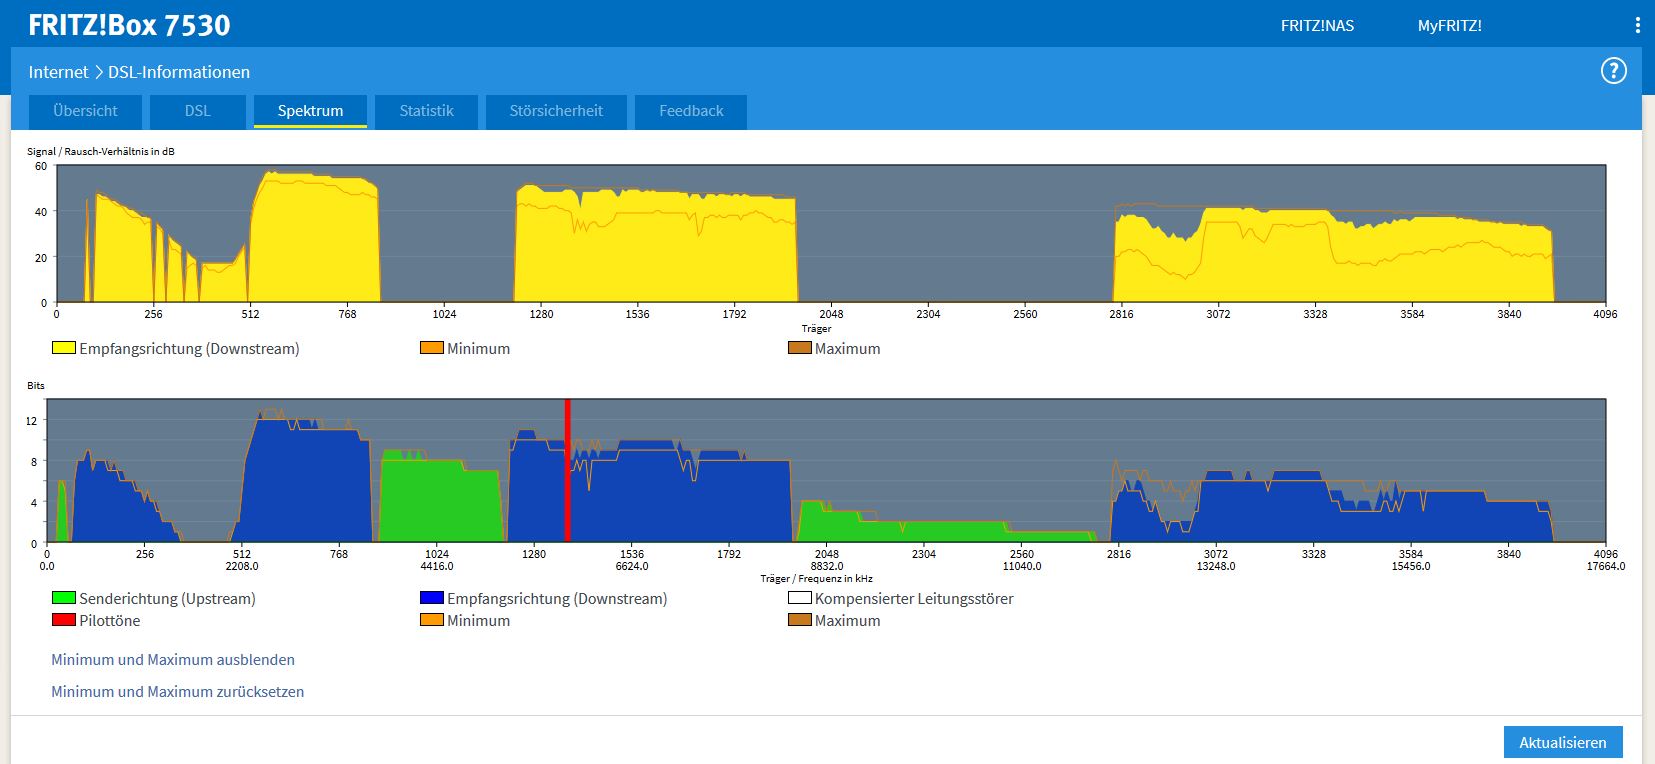Click blue Empfangsrichtung legend swatch in Bits chart
This screenshot has height=764, width=1655.
(x=432, y=598)
